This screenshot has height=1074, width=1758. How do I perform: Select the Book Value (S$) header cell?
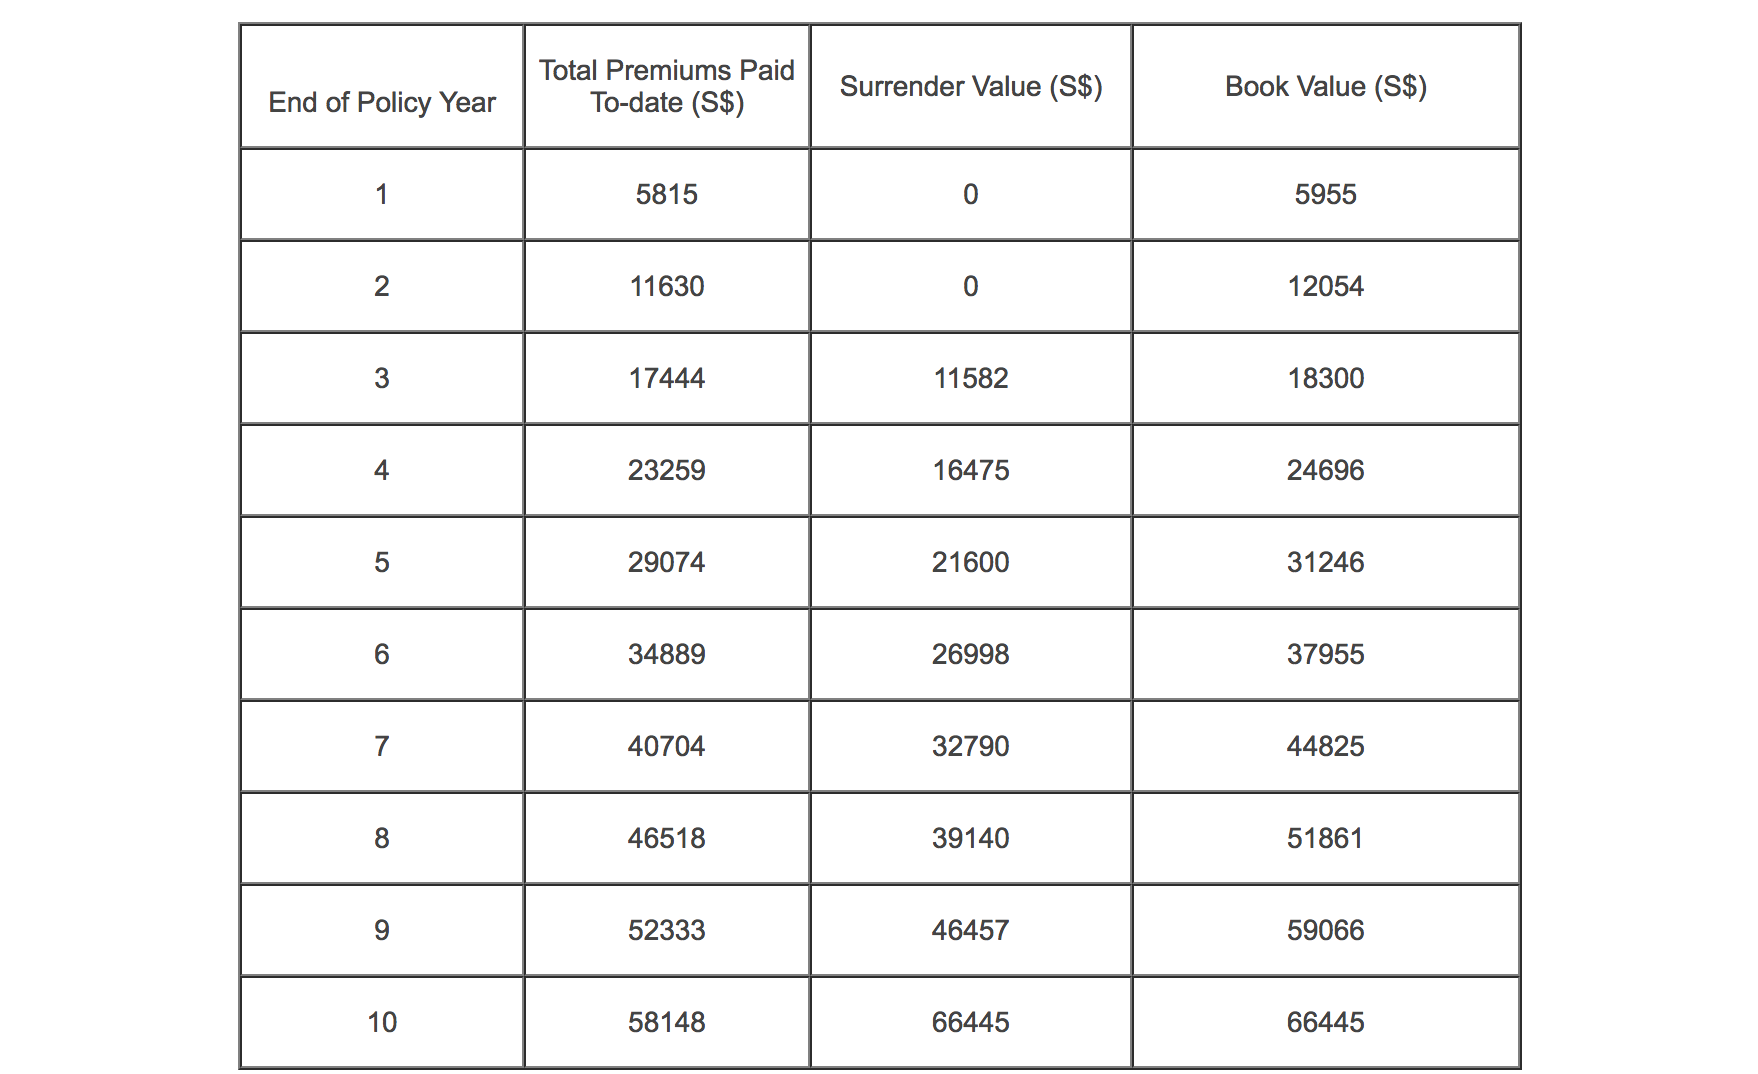(x=1326, y=86)
